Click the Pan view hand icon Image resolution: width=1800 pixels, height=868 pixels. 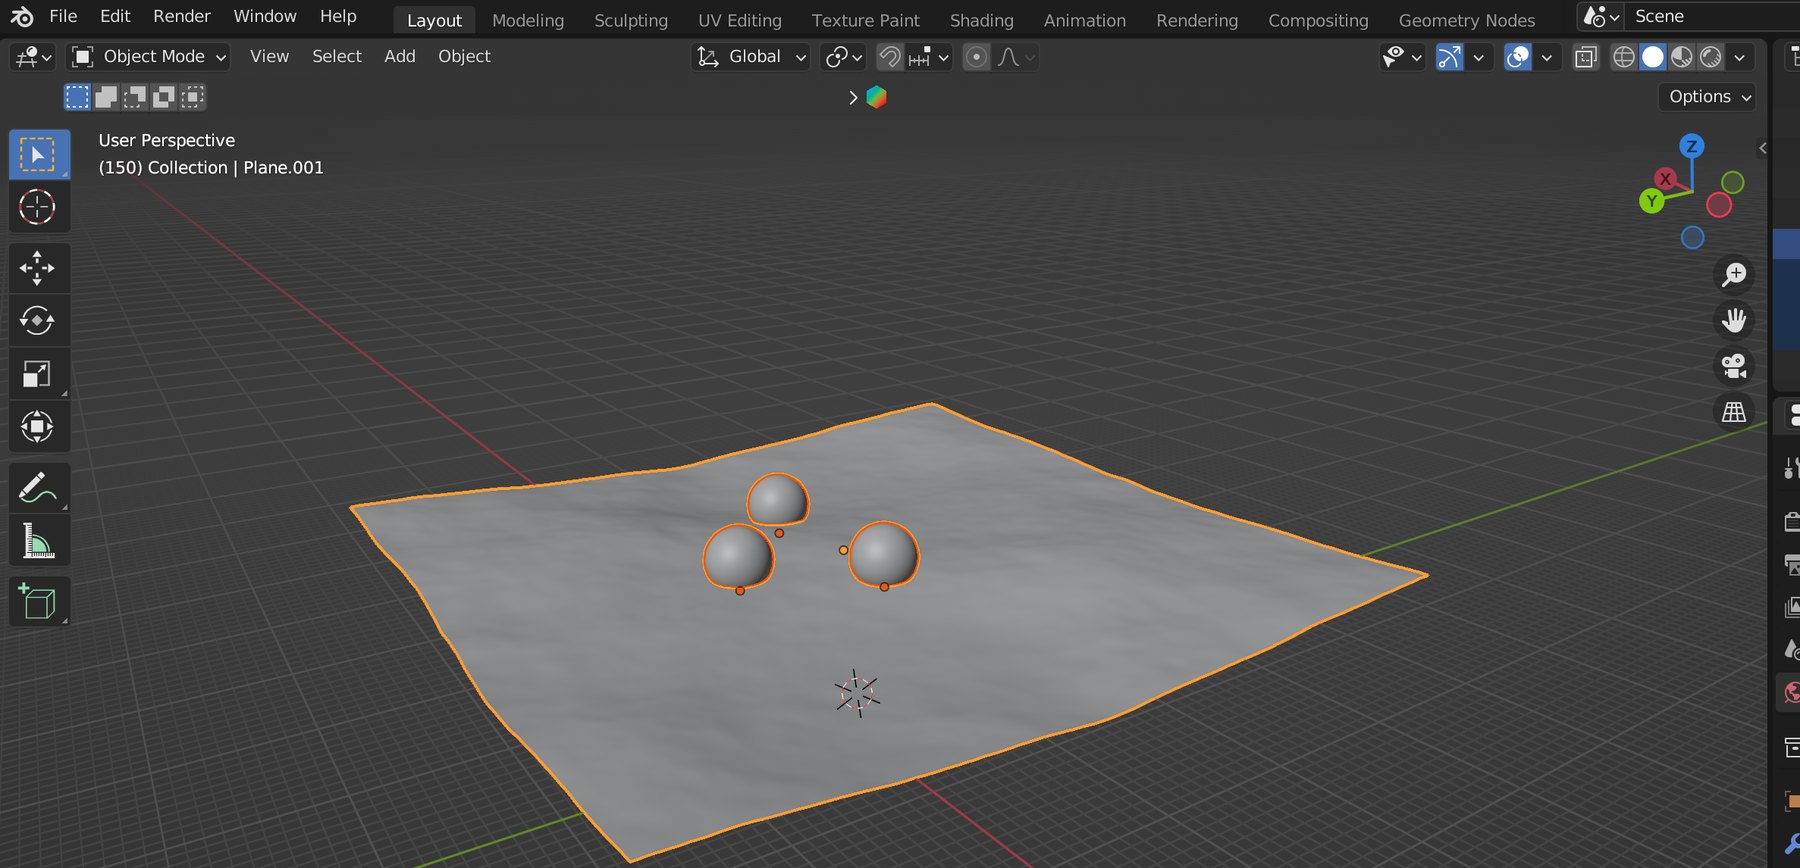1734,320
